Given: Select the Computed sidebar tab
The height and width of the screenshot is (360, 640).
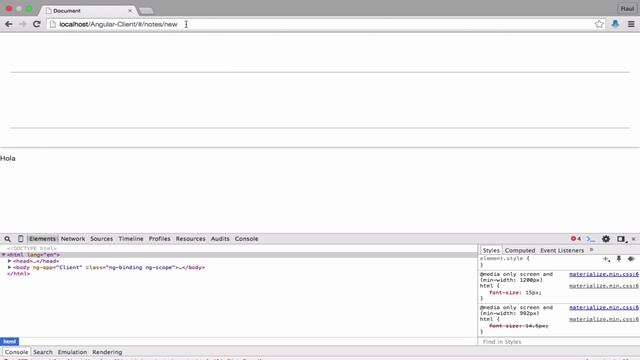Looking at the screenshot, I should (x=520, y=250).
